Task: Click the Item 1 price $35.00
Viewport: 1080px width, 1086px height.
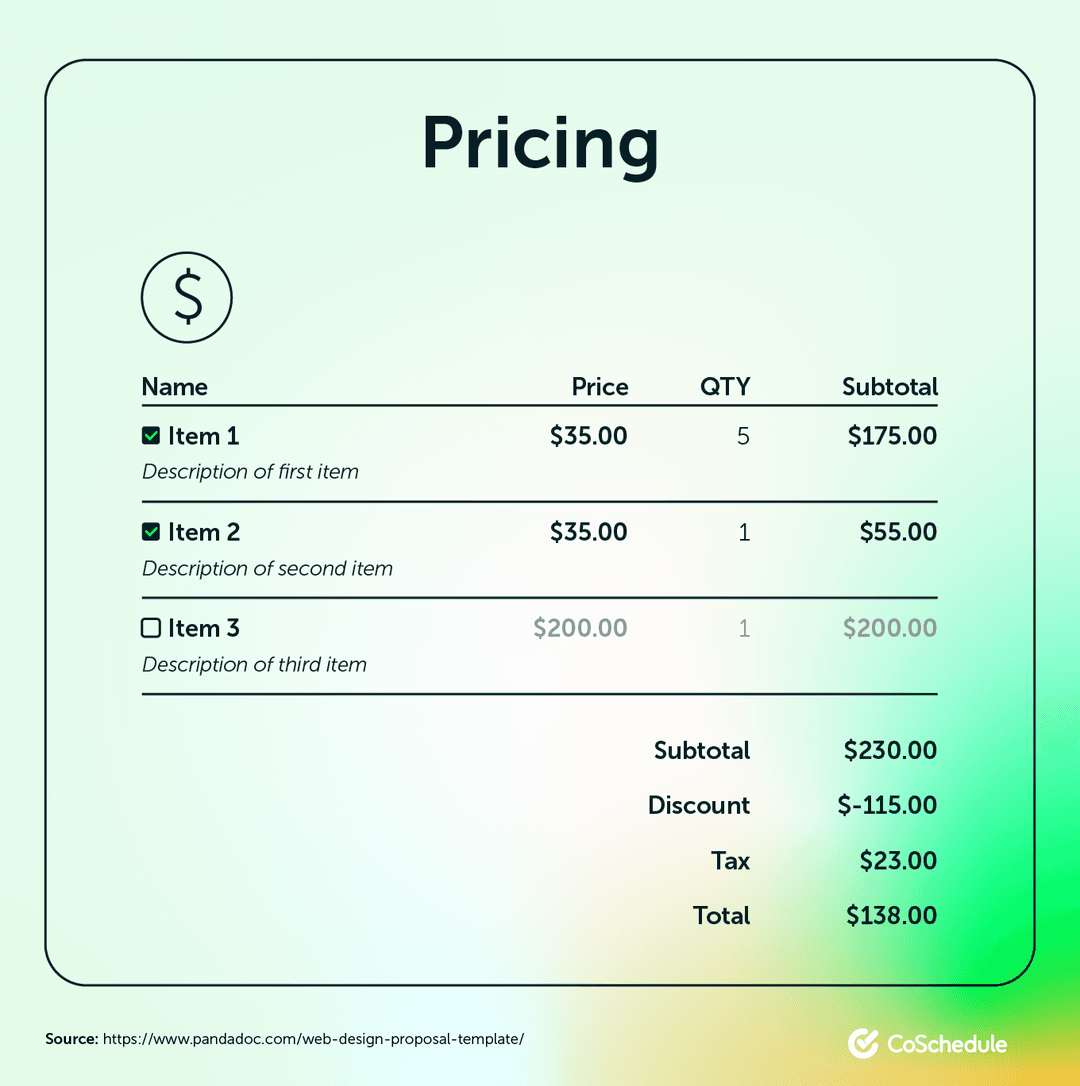Action: point(589,436)
